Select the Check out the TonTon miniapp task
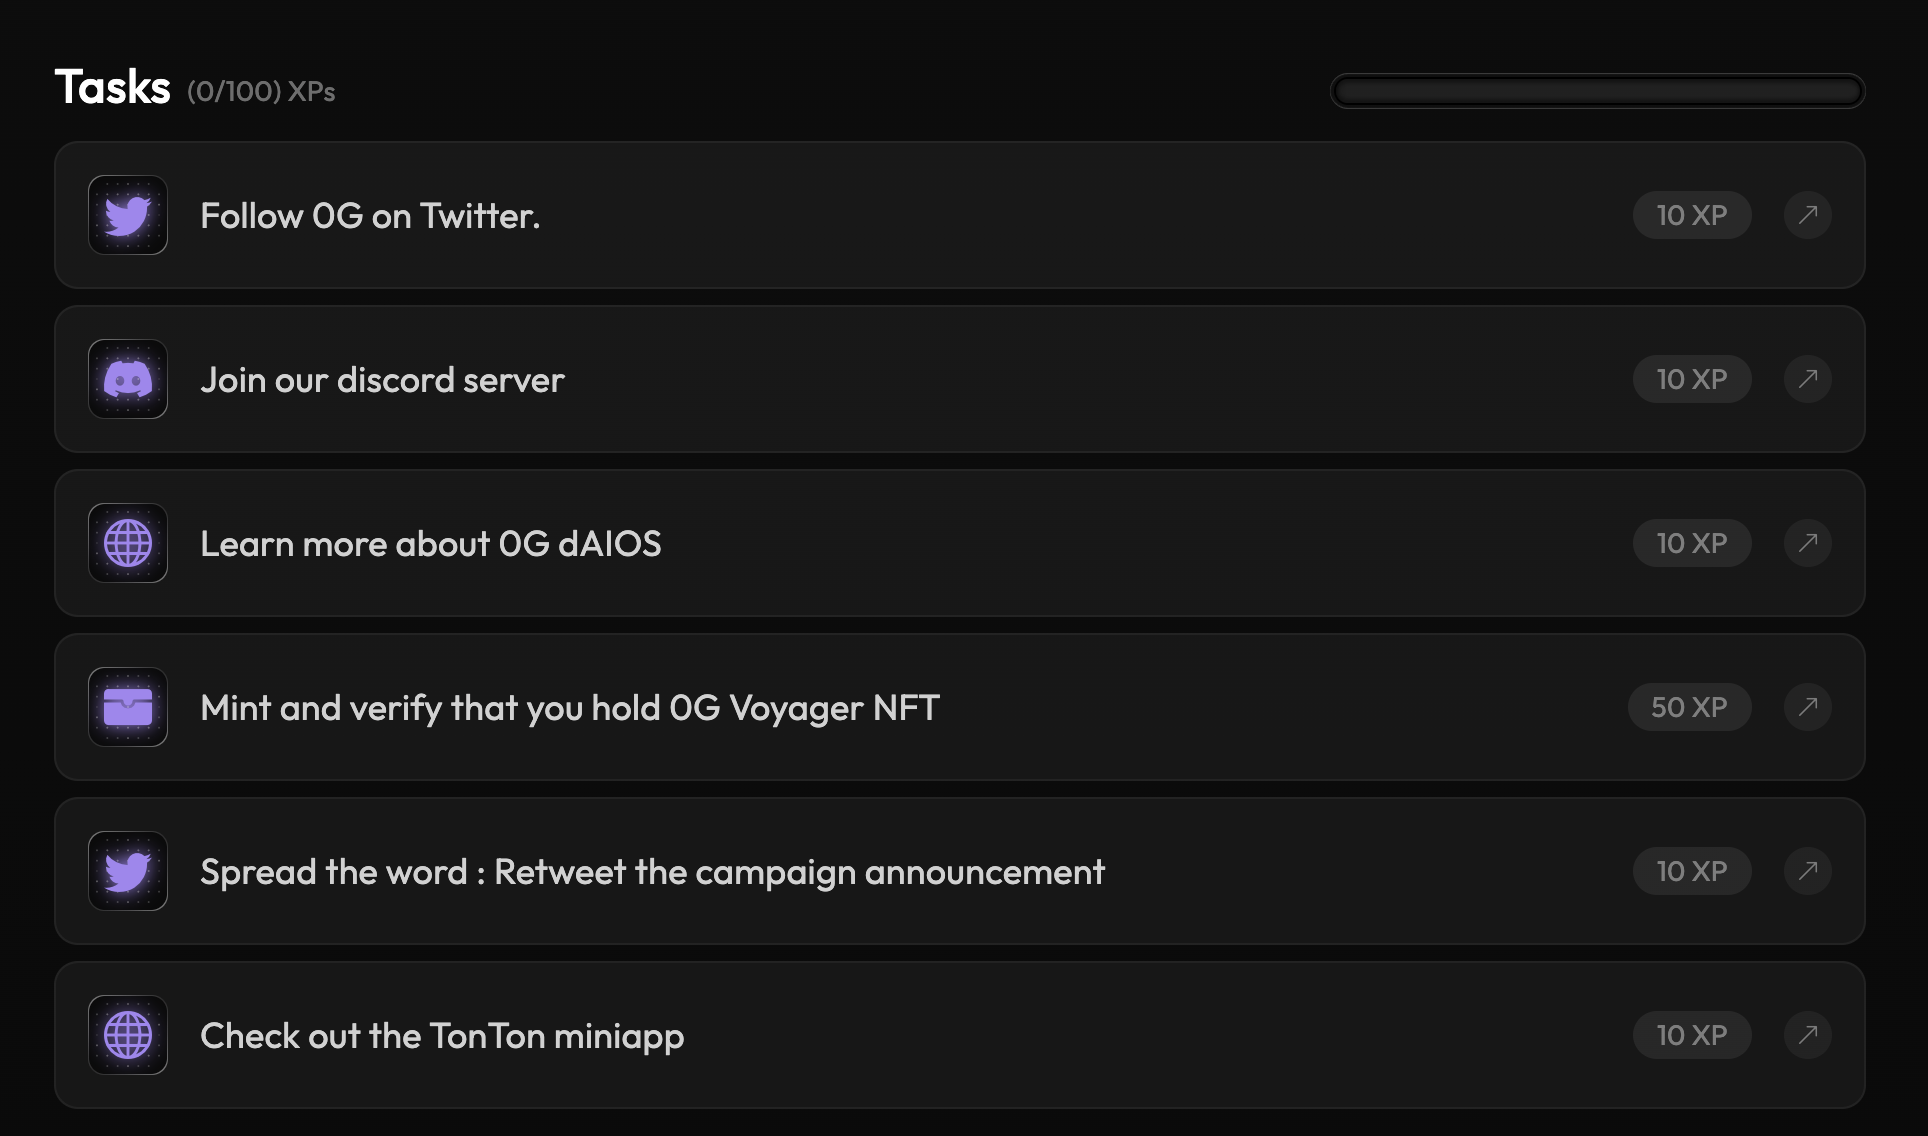This screenshot has height=1136, width=1928. (x=442, y=1036)
